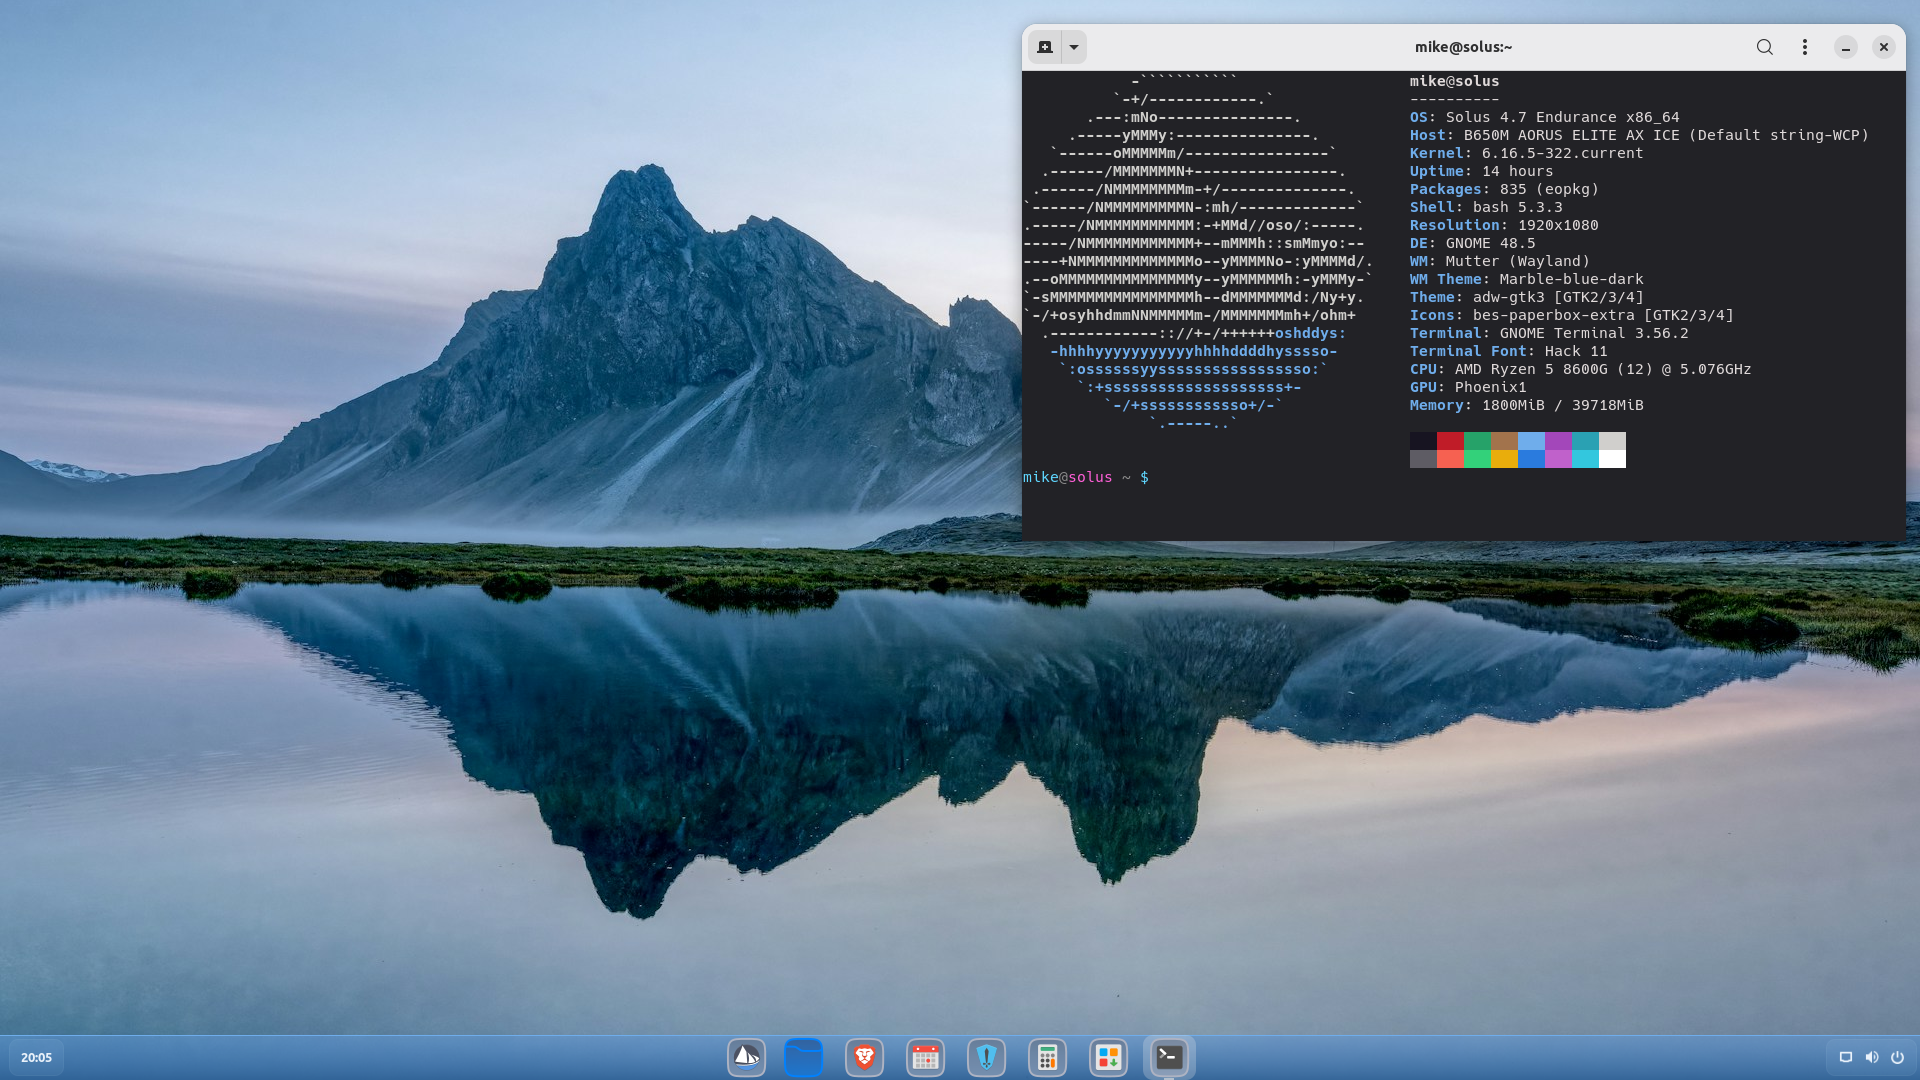Open the Software Center dock icon
This screenshot has height=1080, width=1920.
(1108, 1057)
